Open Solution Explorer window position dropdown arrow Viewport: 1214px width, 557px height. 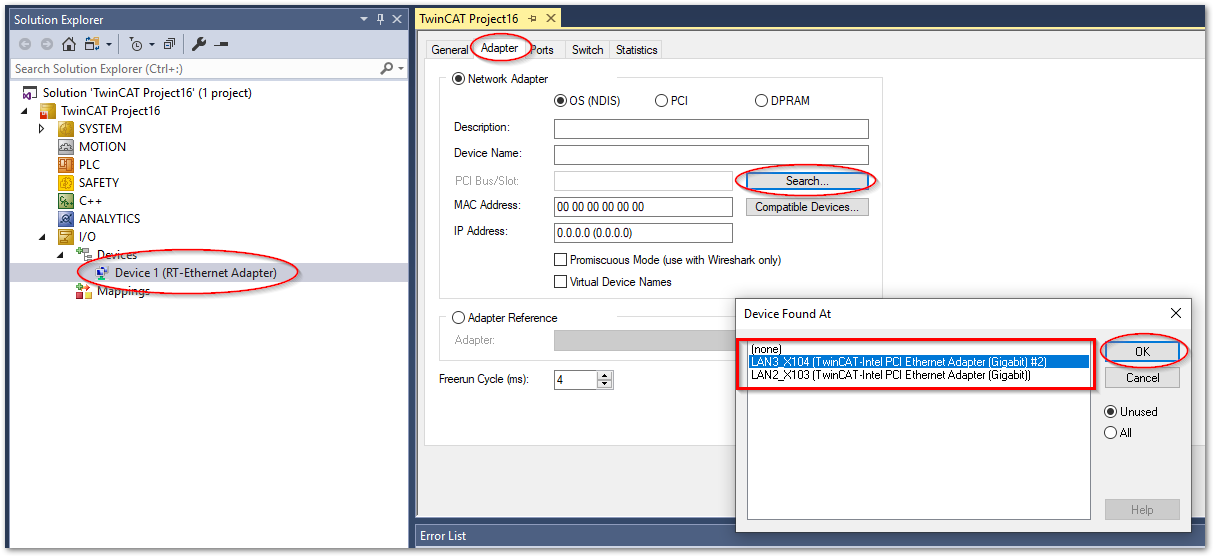click(363, 19)
